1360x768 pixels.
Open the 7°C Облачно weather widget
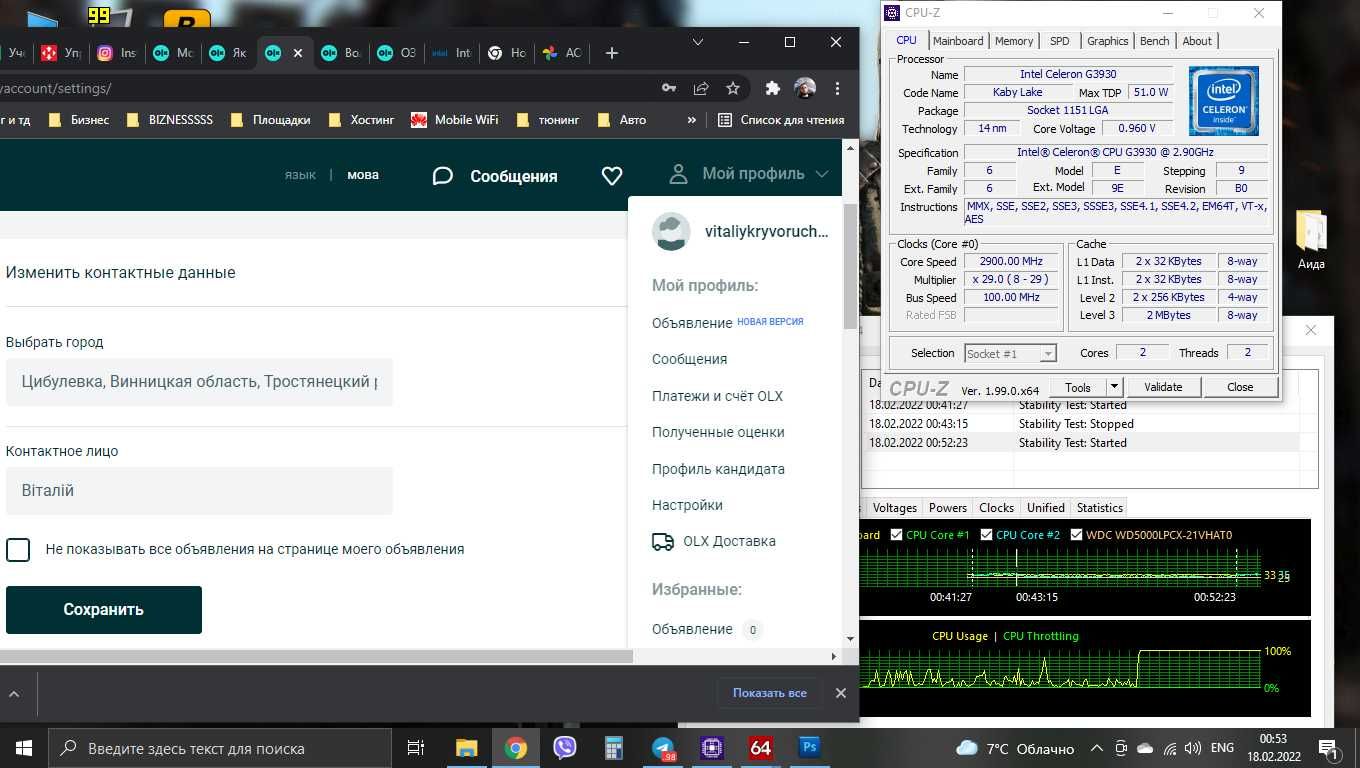tap(1015, 748)
